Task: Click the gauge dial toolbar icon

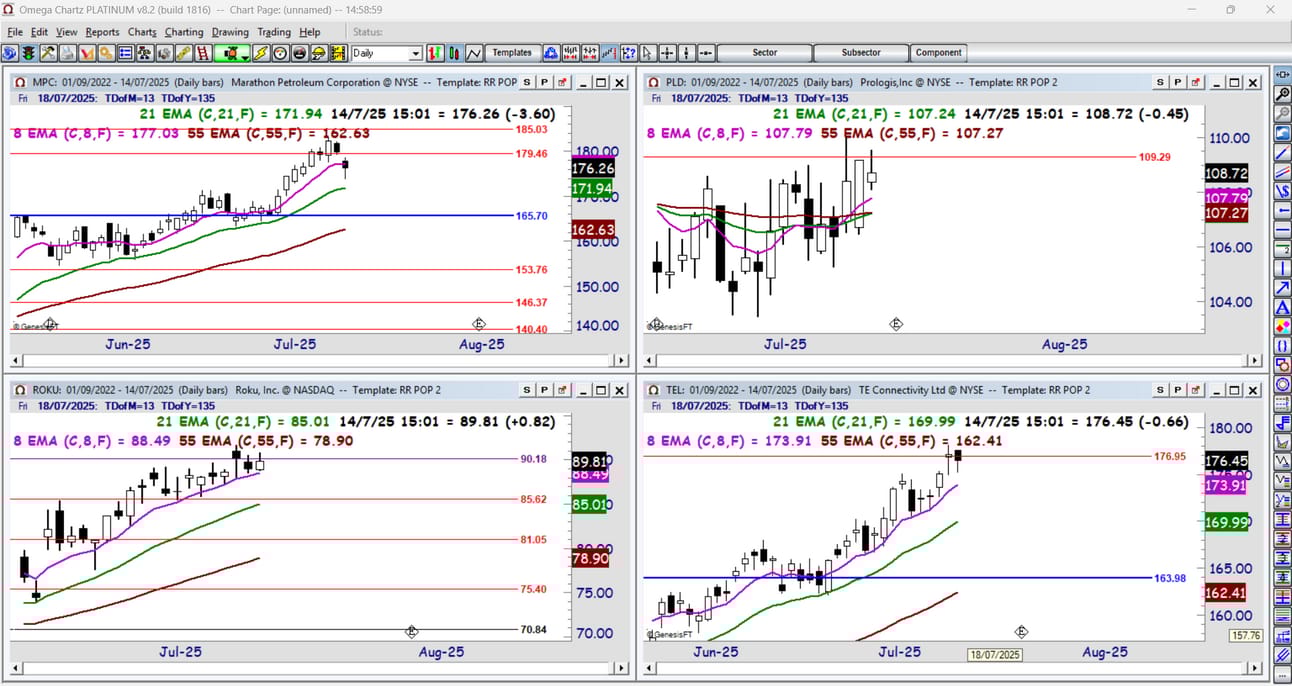Action: click(280, 53)
